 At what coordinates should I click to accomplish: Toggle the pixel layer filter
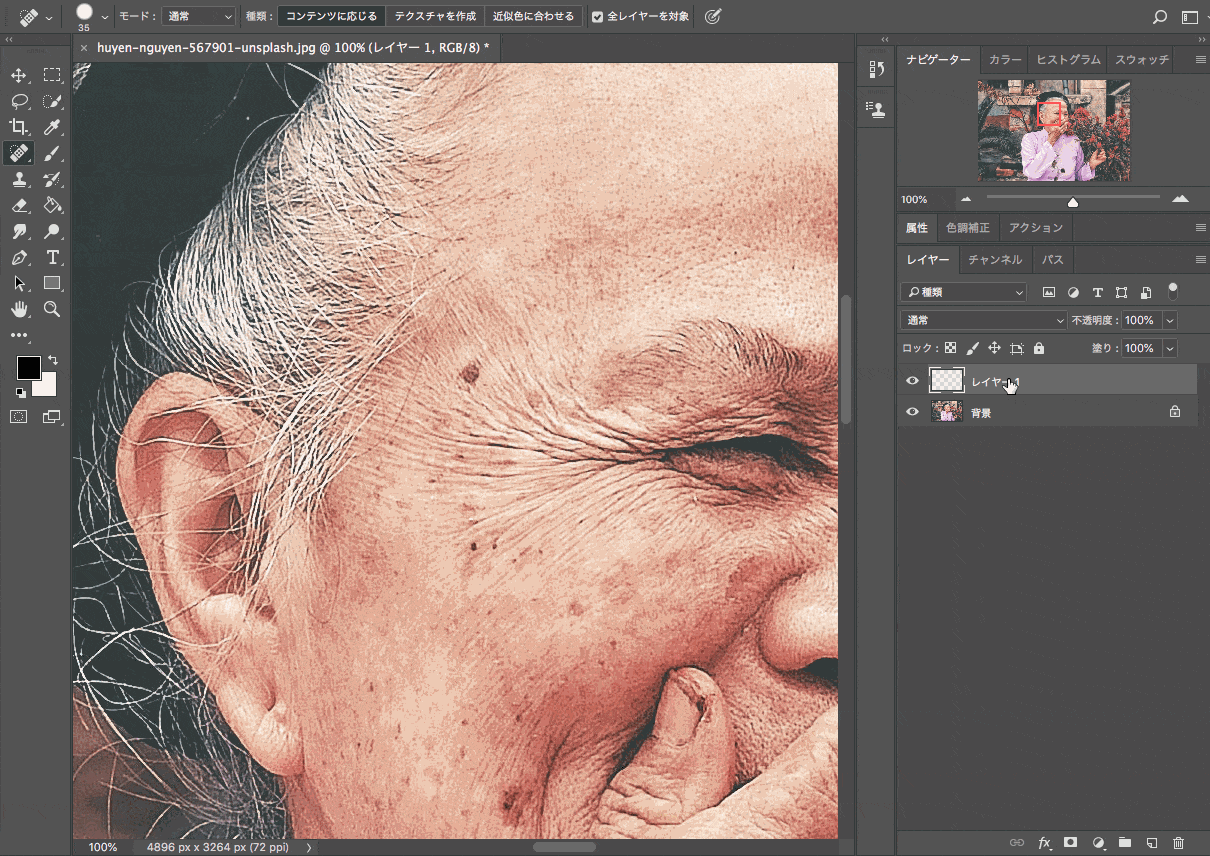1049,292
